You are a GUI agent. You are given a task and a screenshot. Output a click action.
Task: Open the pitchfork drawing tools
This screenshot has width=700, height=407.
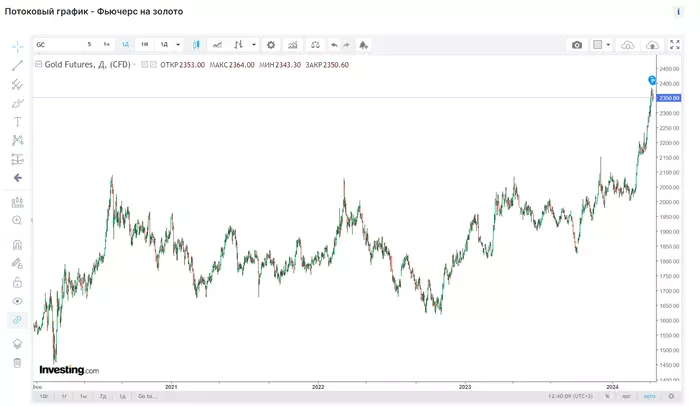tap(17, 84)
